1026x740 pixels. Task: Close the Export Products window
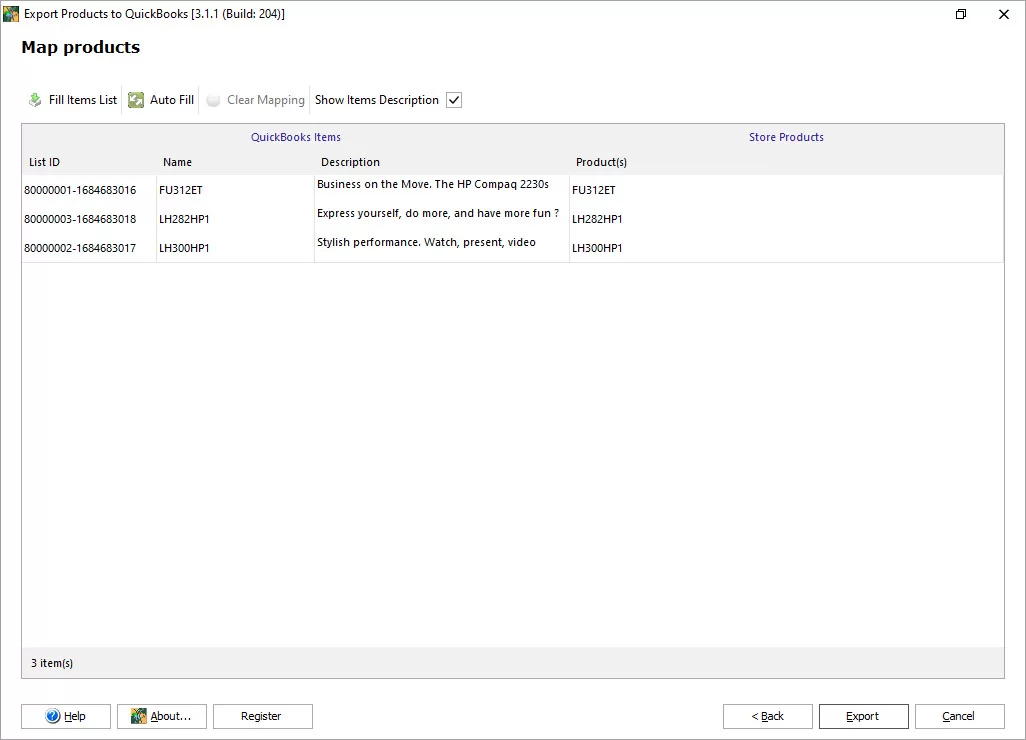pos(1003,14)
